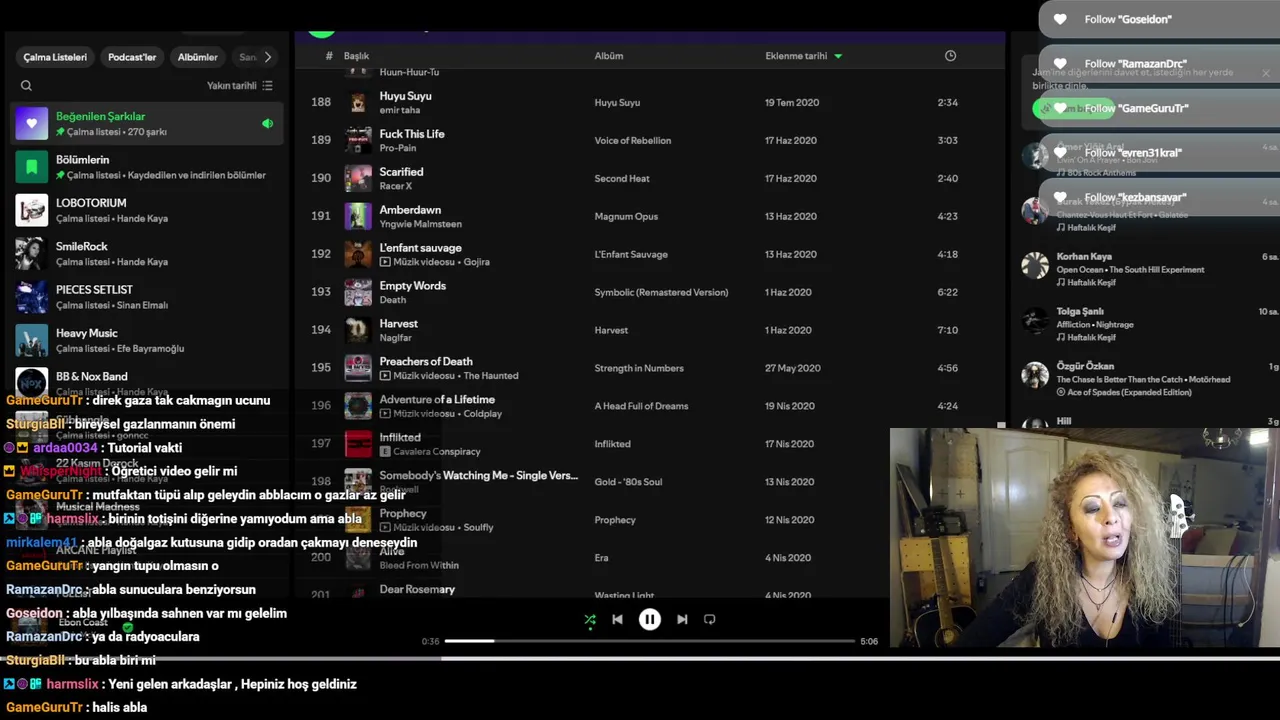Click Inflikted album art thumbnail
This screenshot has width=1280, height=720.
click(x=358, y=444)
